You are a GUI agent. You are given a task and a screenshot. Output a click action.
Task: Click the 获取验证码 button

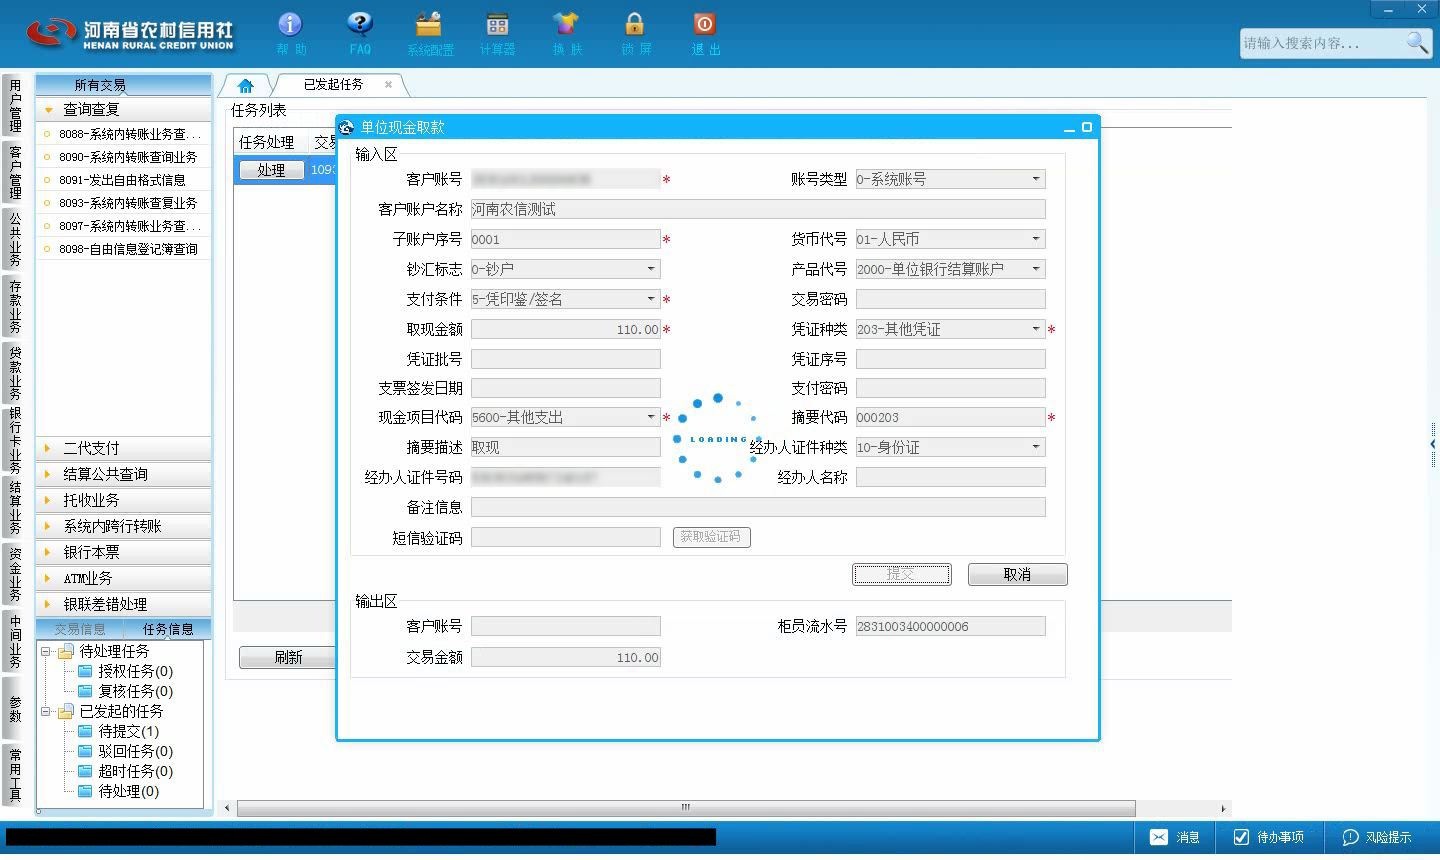[711, 537]
